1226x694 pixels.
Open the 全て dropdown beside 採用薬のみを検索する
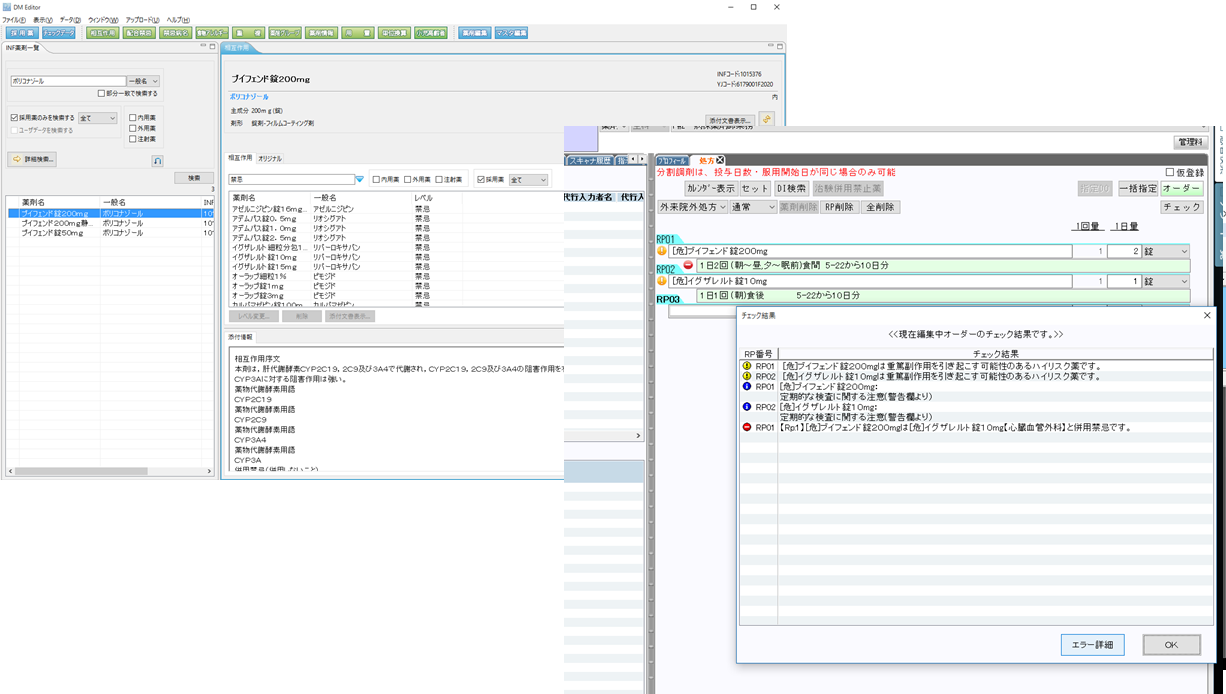(98, 118)
